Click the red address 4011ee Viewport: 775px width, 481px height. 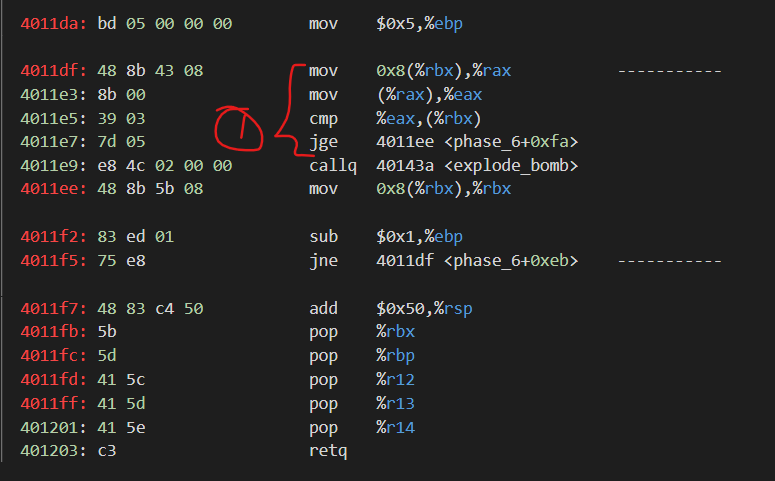point(53,188)
